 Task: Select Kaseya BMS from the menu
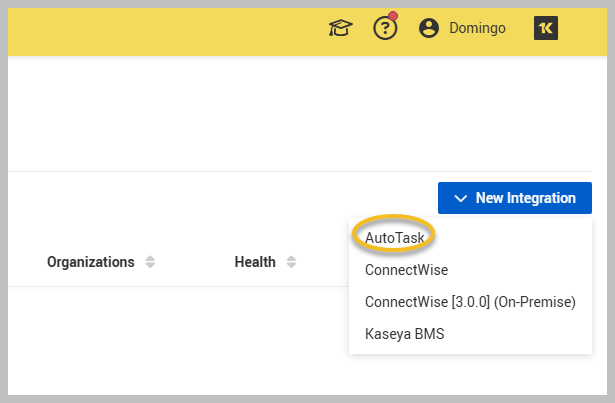point(404,334)
